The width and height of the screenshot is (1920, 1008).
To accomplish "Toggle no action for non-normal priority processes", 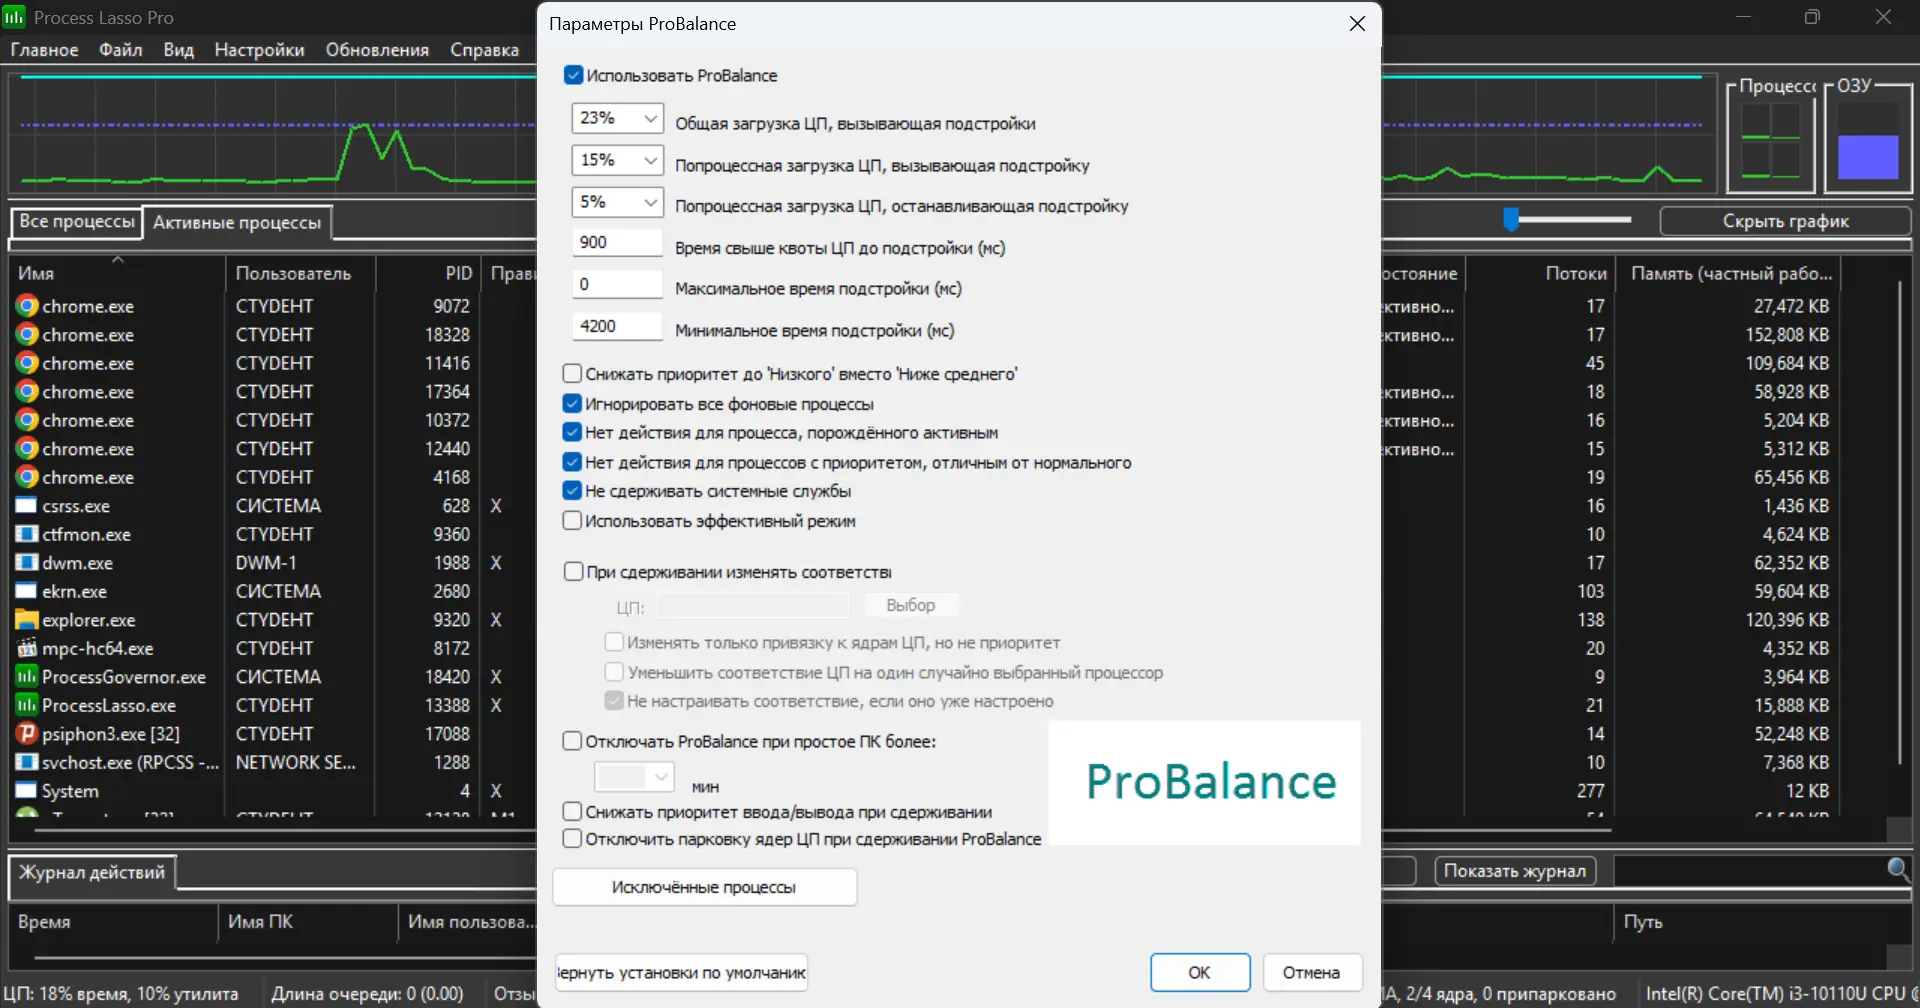I will [572, 462].
